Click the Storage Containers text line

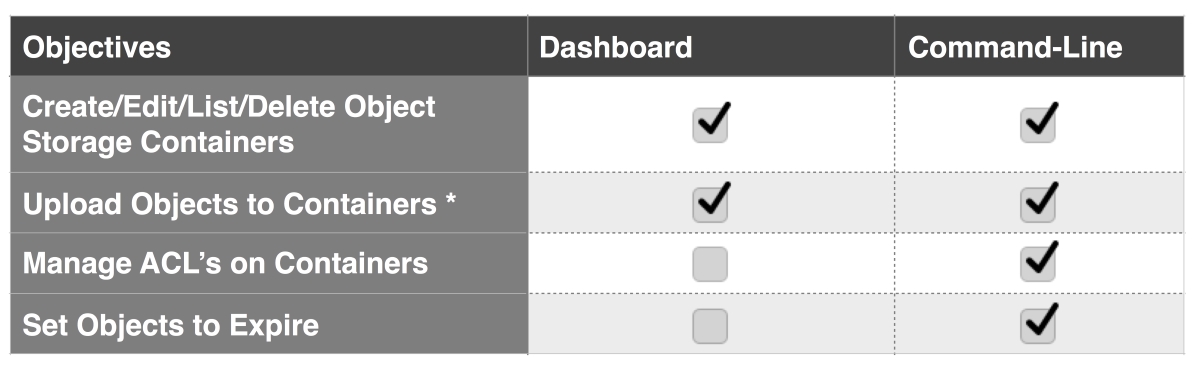pyautogui.click(x=158, y=142)
